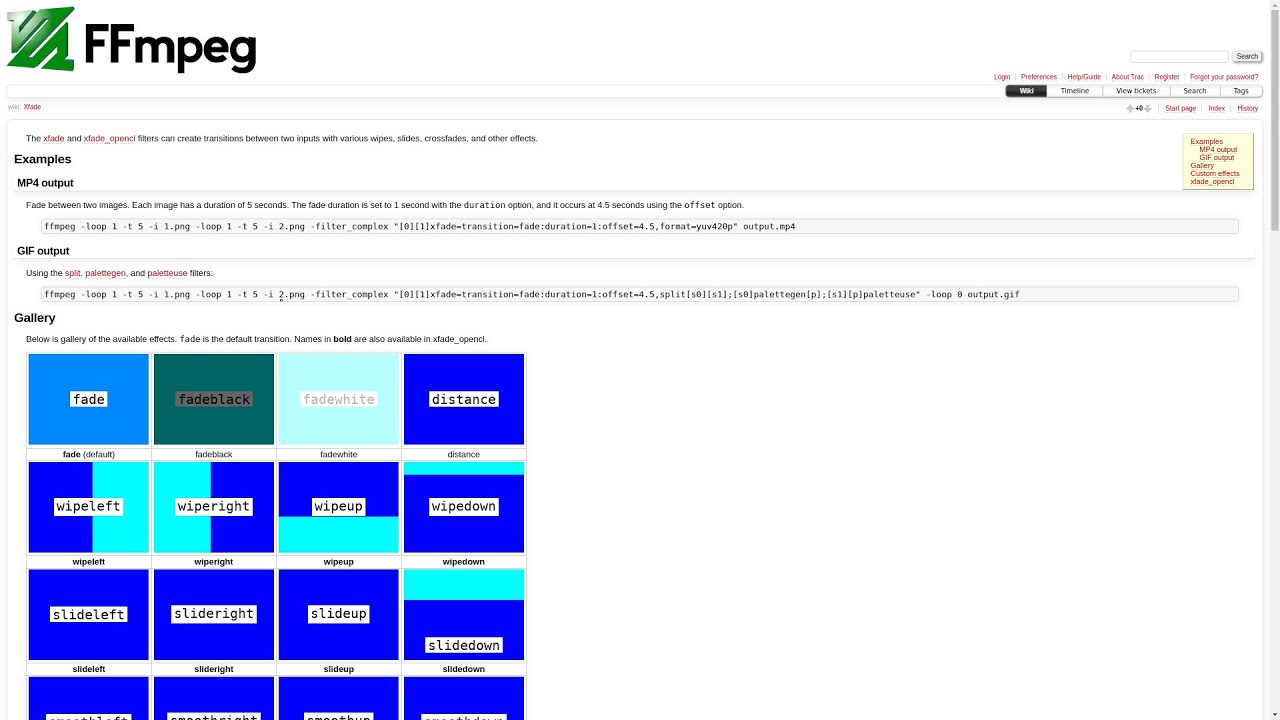1280x720 pixels.
Task: Open the slideleft transition preview thumbnail
Action: point(89,615)
